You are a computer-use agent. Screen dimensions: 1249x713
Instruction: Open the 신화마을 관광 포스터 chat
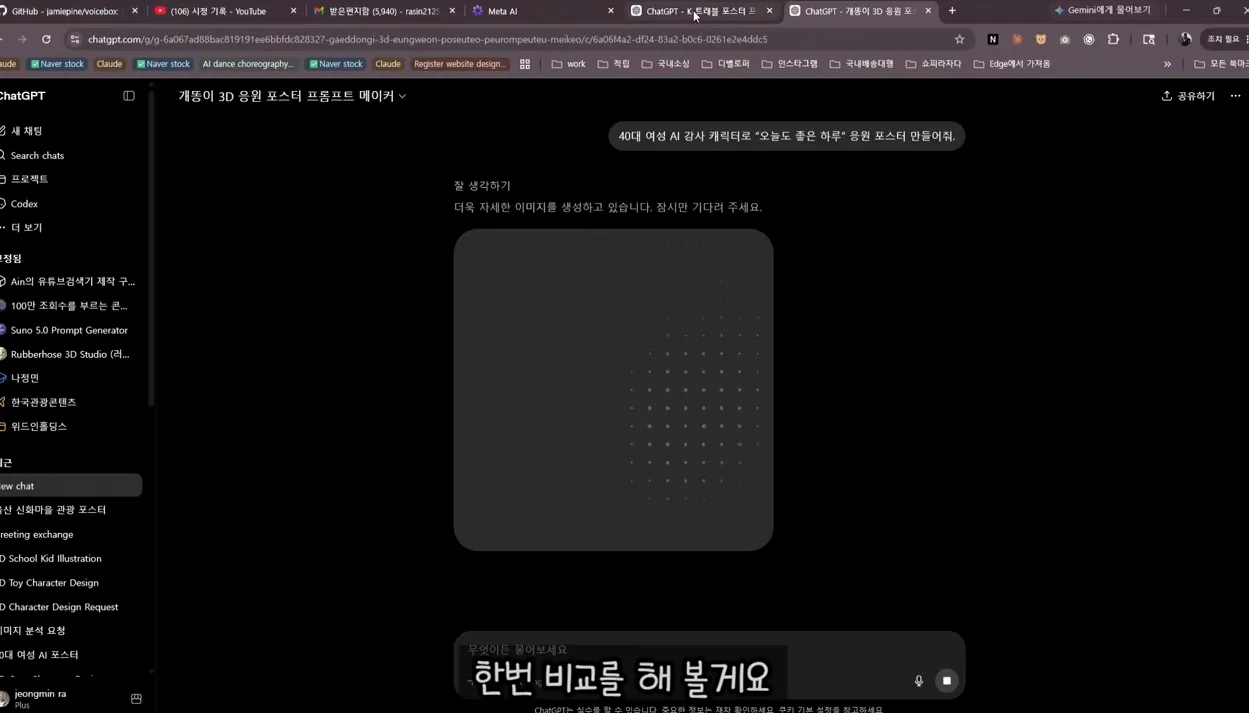coord(54,510)
